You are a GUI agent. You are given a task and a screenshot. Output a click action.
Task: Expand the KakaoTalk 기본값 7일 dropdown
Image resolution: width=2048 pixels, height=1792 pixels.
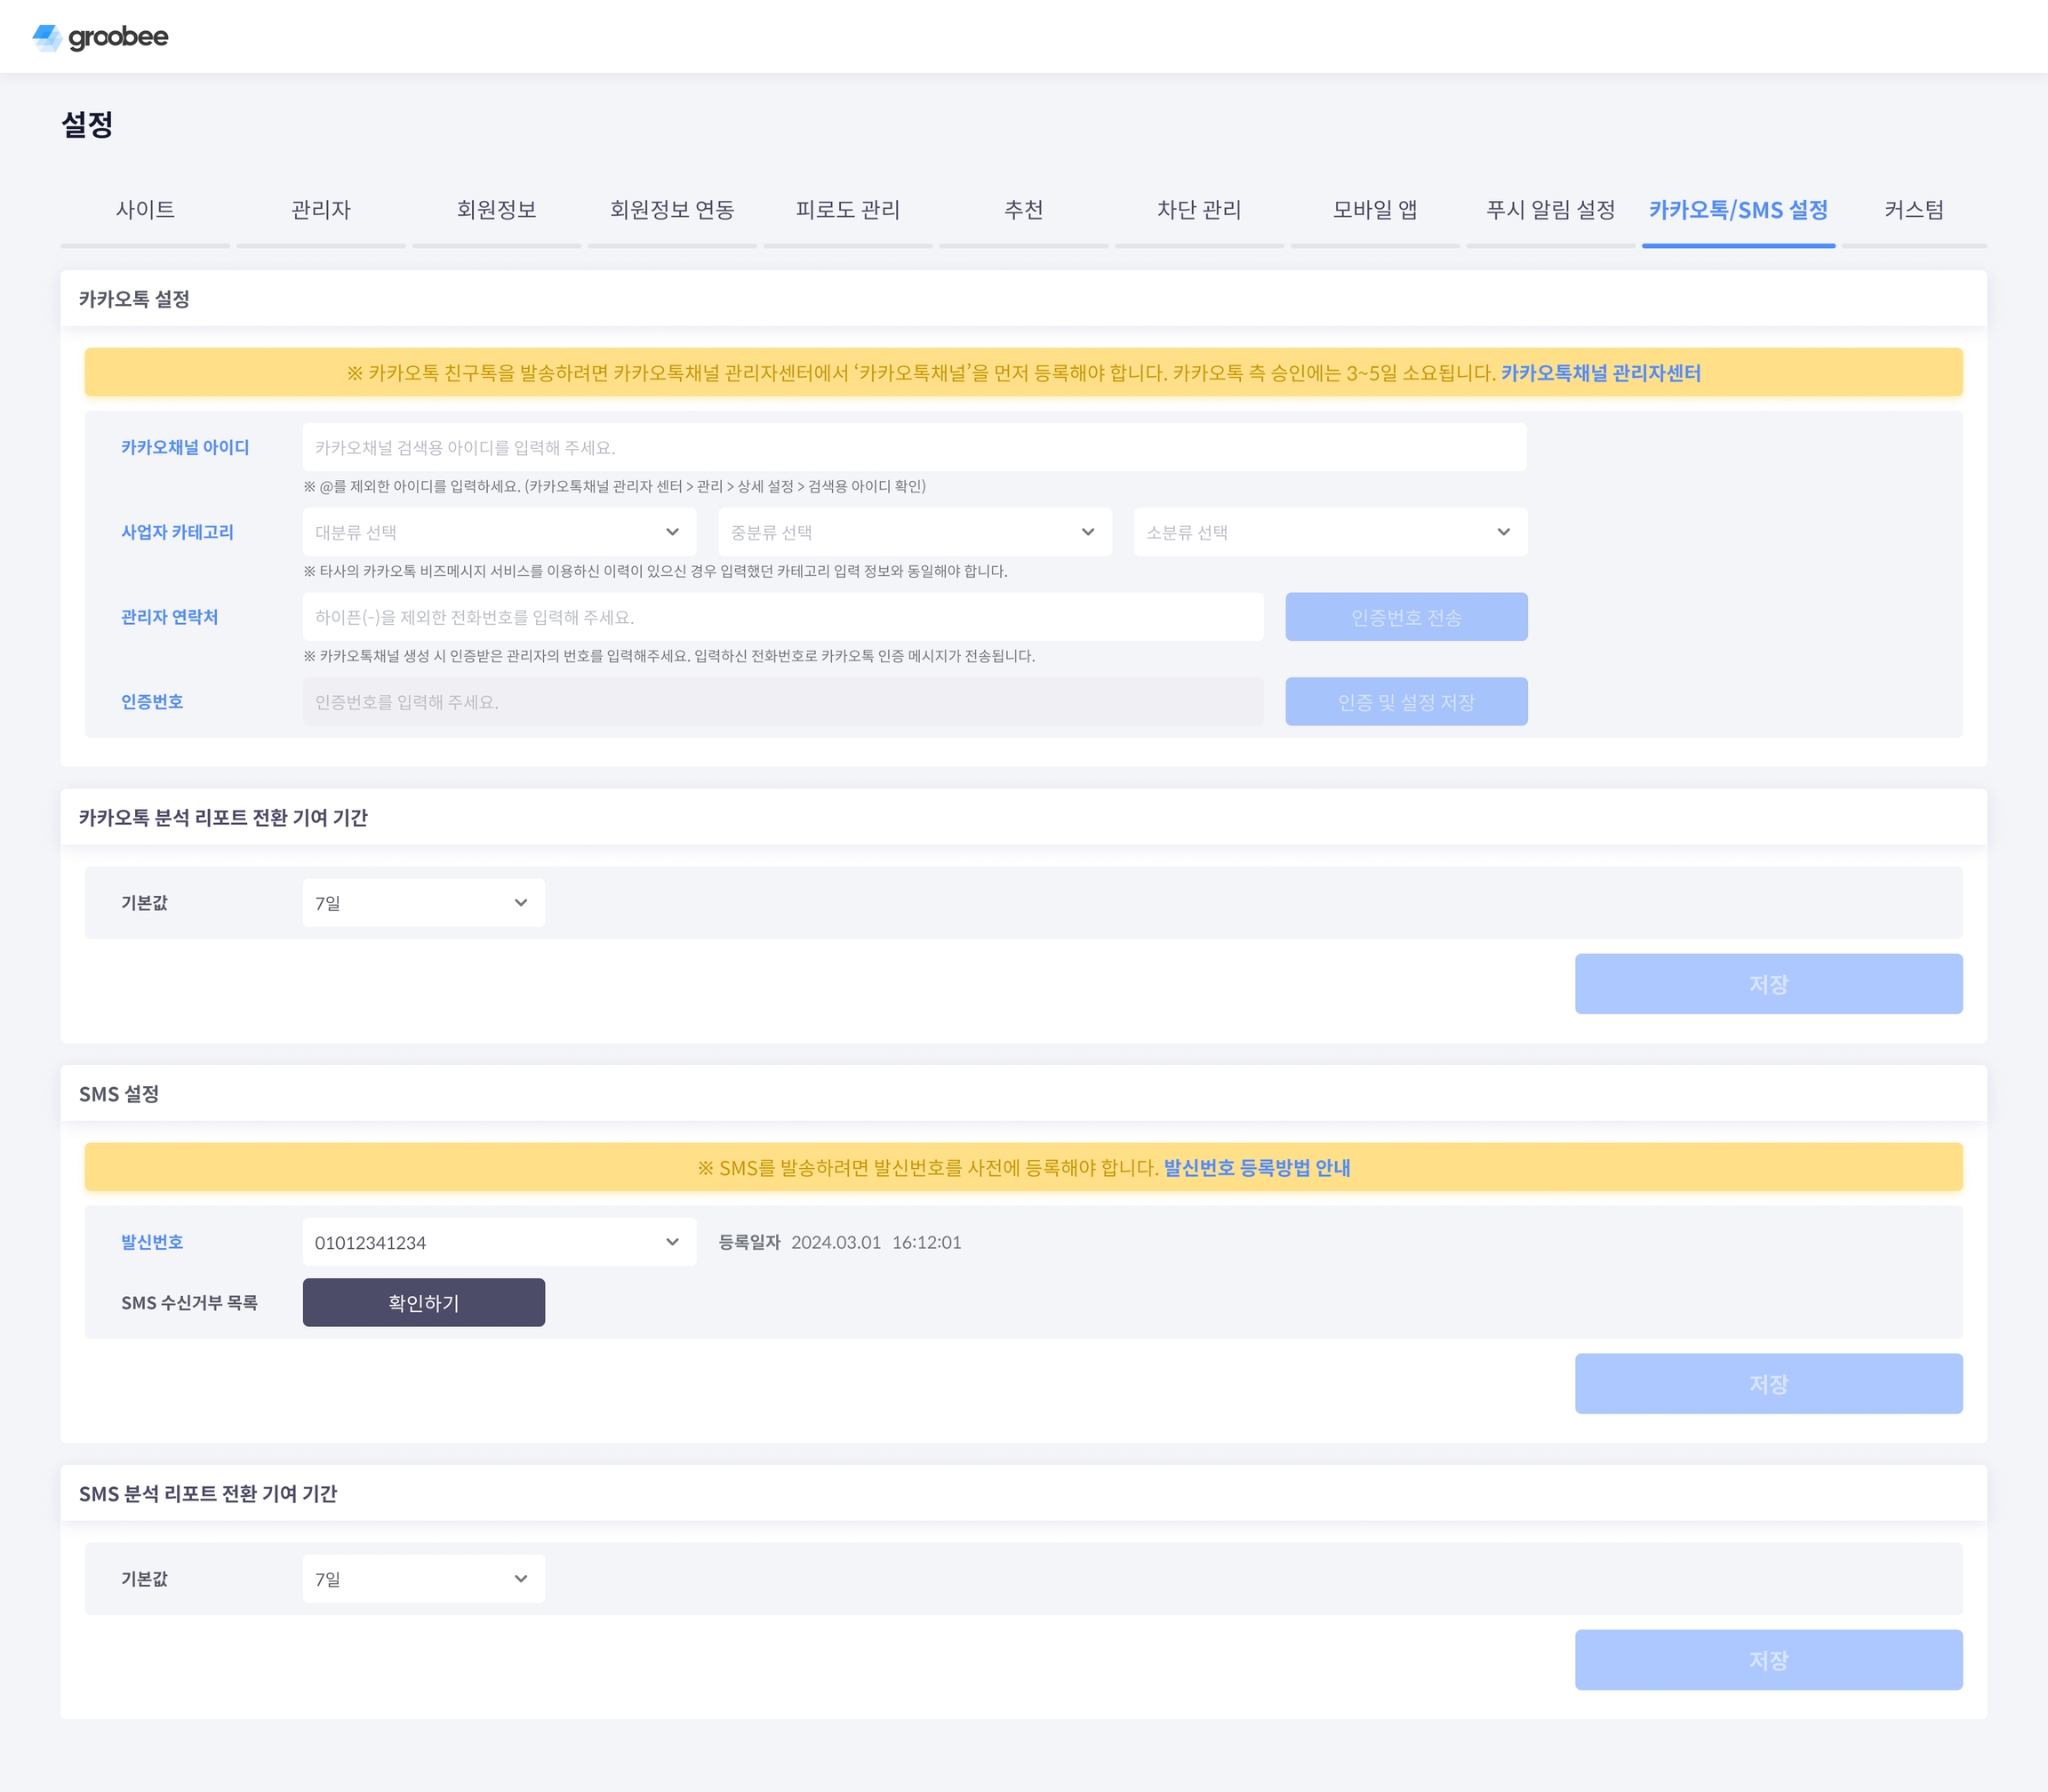tap(423, 903)
